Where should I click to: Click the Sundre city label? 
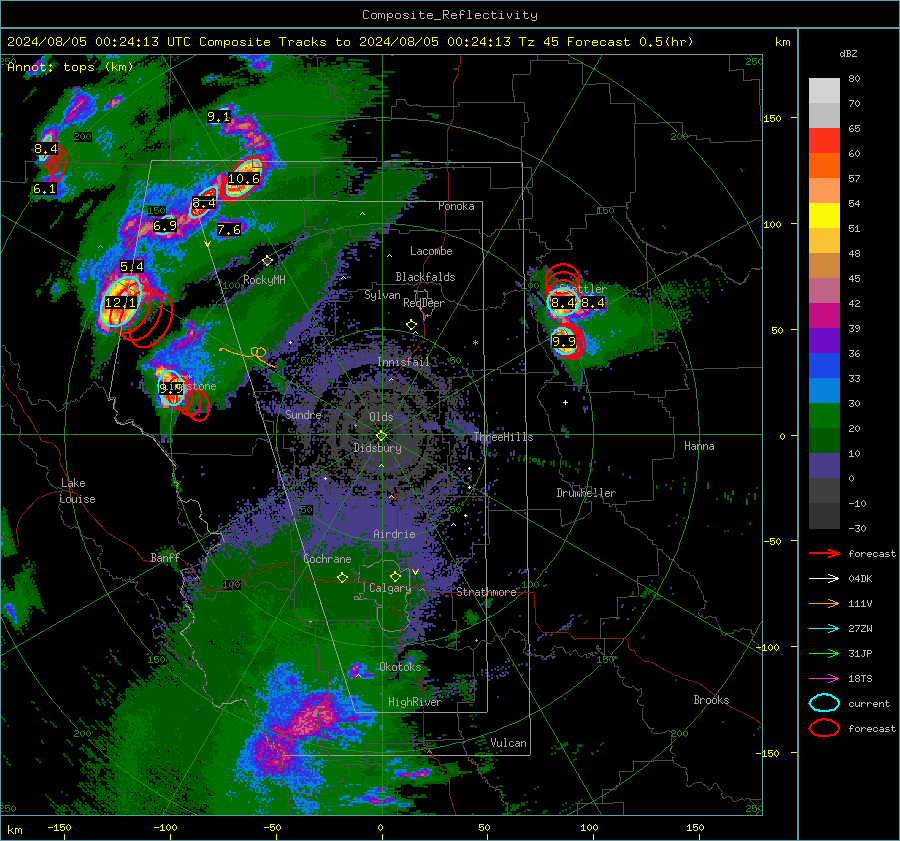[x=303, y=414]
